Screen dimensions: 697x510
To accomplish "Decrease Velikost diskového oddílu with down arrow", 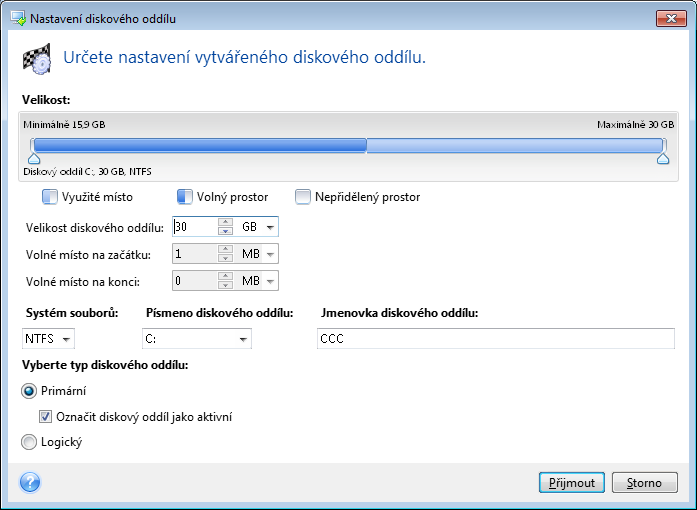I will pyautogui.click(x=226, y=232).
